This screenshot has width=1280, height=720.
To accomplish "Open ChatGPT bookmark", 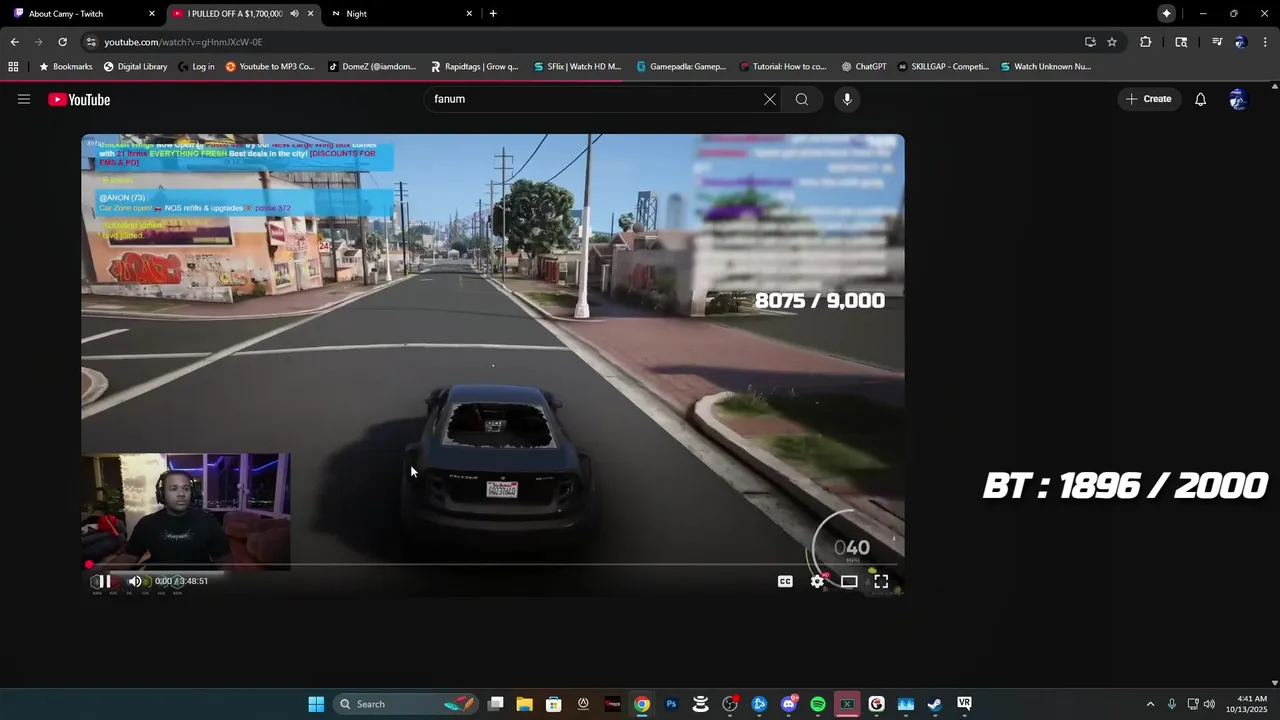I will click(x=864, y=67).
